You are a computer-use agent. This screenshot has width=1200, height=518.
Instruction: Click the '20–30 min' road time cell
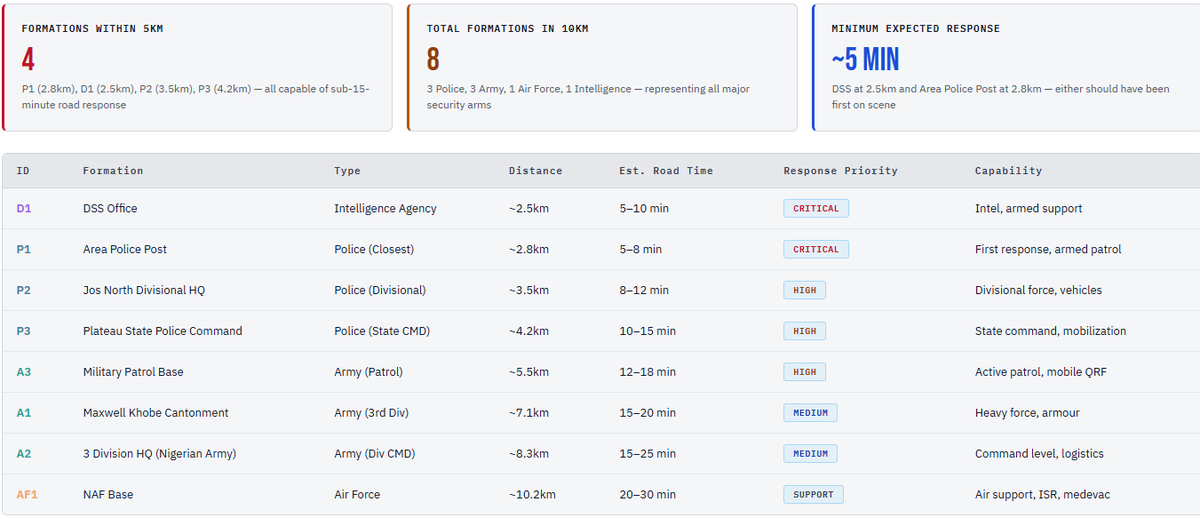[x=647, y=495]
